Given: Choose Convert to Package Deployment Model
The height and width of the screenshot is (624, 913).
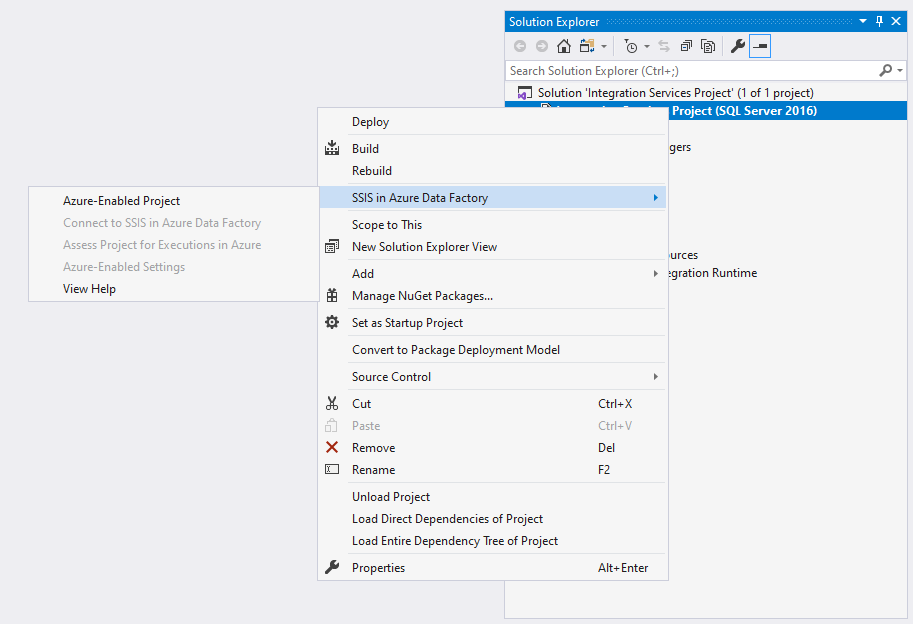Looking at the screenshot, I should tap(492, 350).
